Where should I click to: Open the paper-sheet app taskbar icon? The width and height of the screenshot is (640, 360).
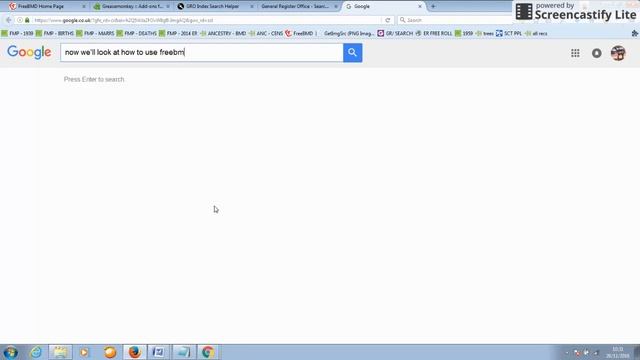183,352
